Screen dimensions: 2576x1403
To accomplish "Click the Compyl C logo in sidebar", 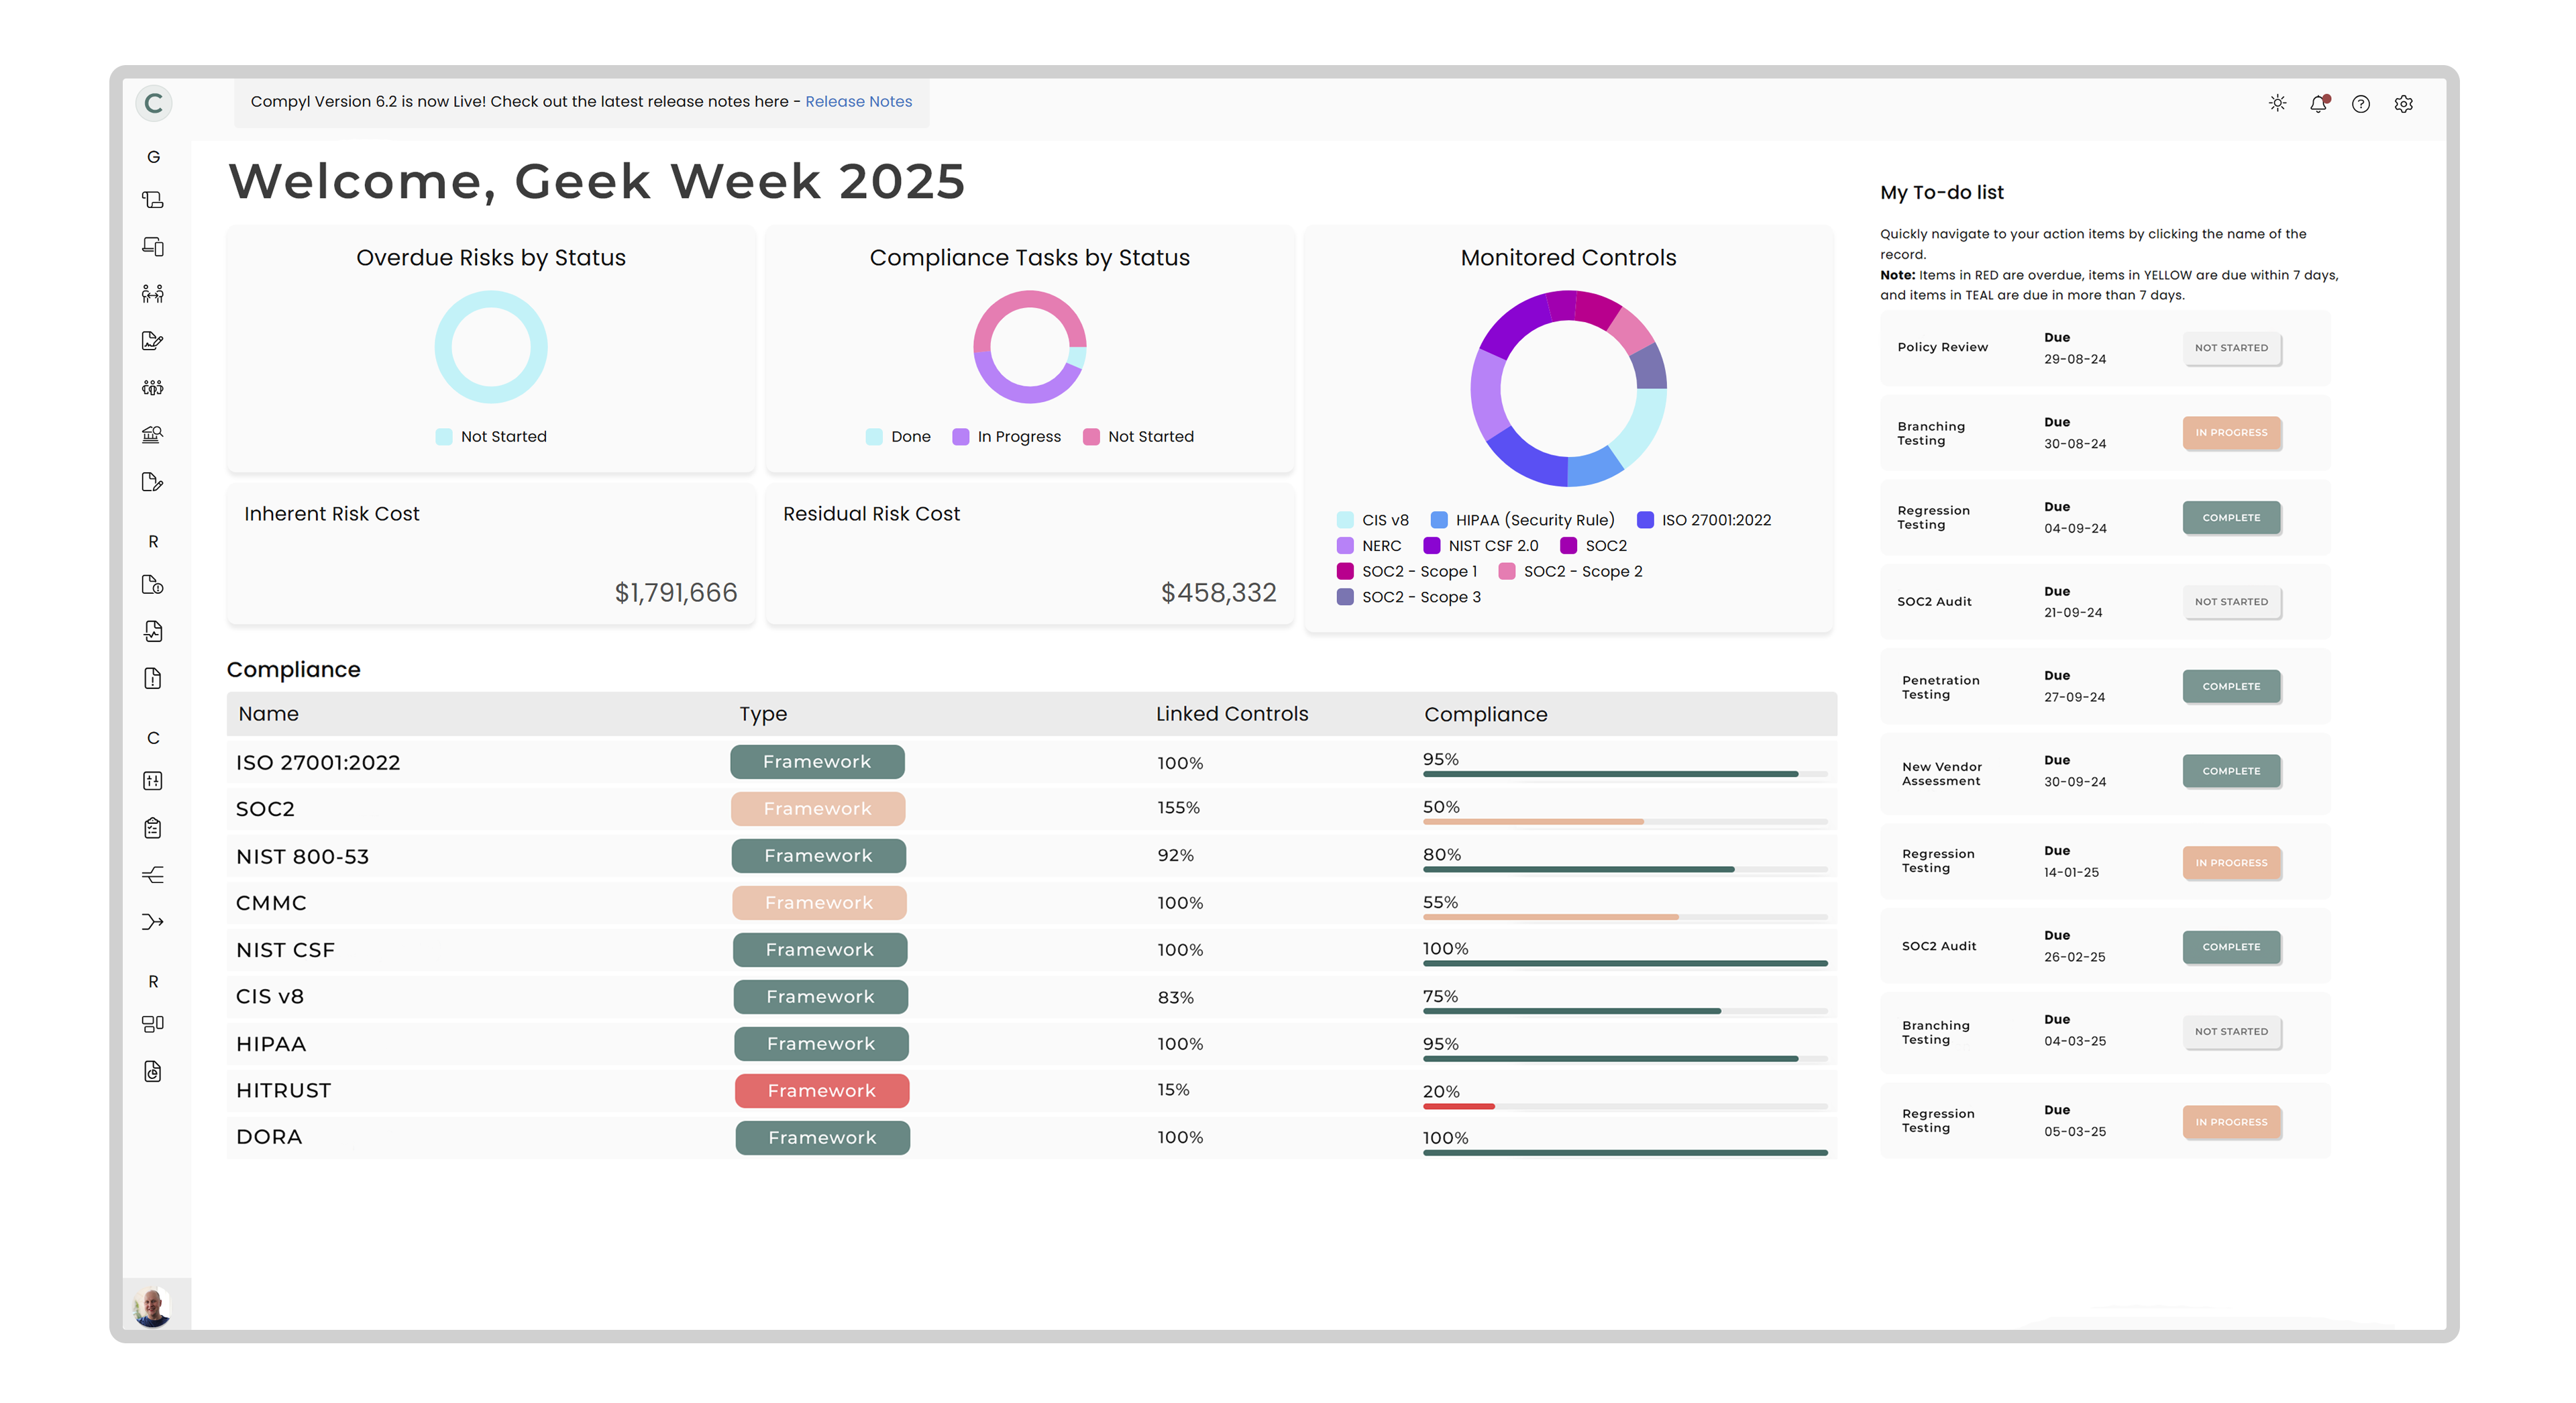I will [x=154, y=103].
